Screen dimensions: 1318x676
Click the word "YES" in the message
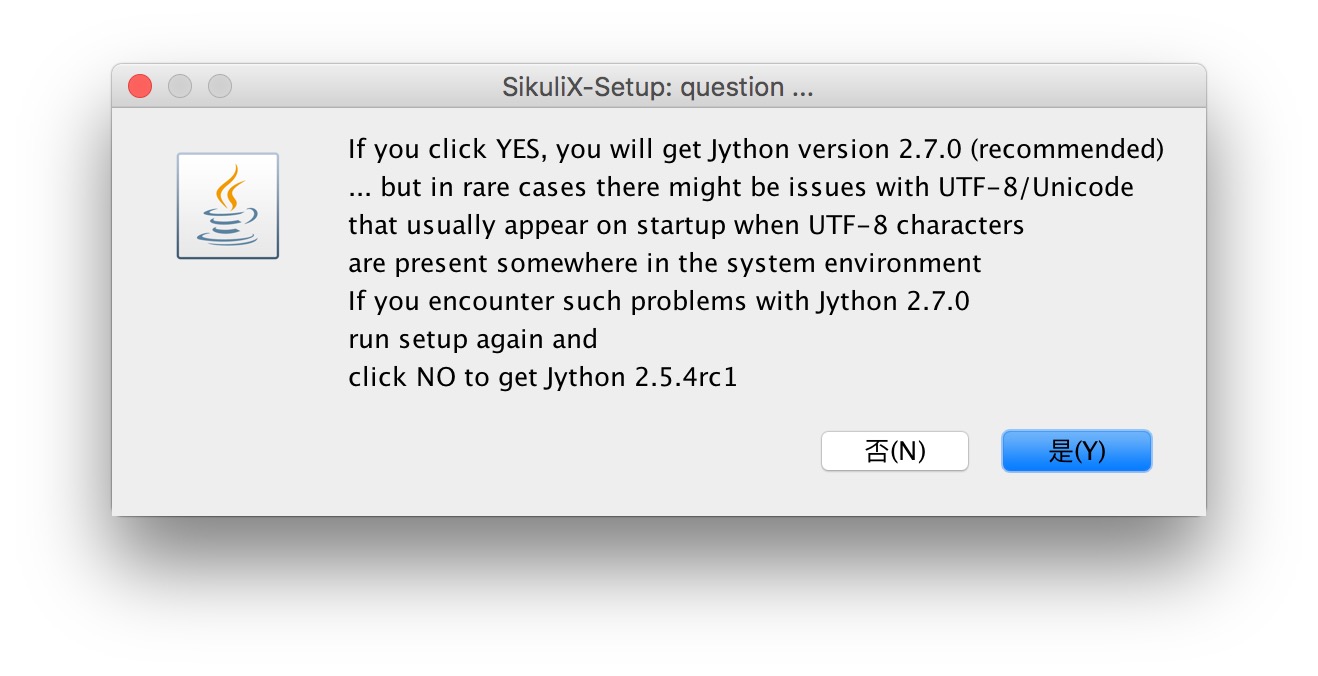tap(520, 150)
